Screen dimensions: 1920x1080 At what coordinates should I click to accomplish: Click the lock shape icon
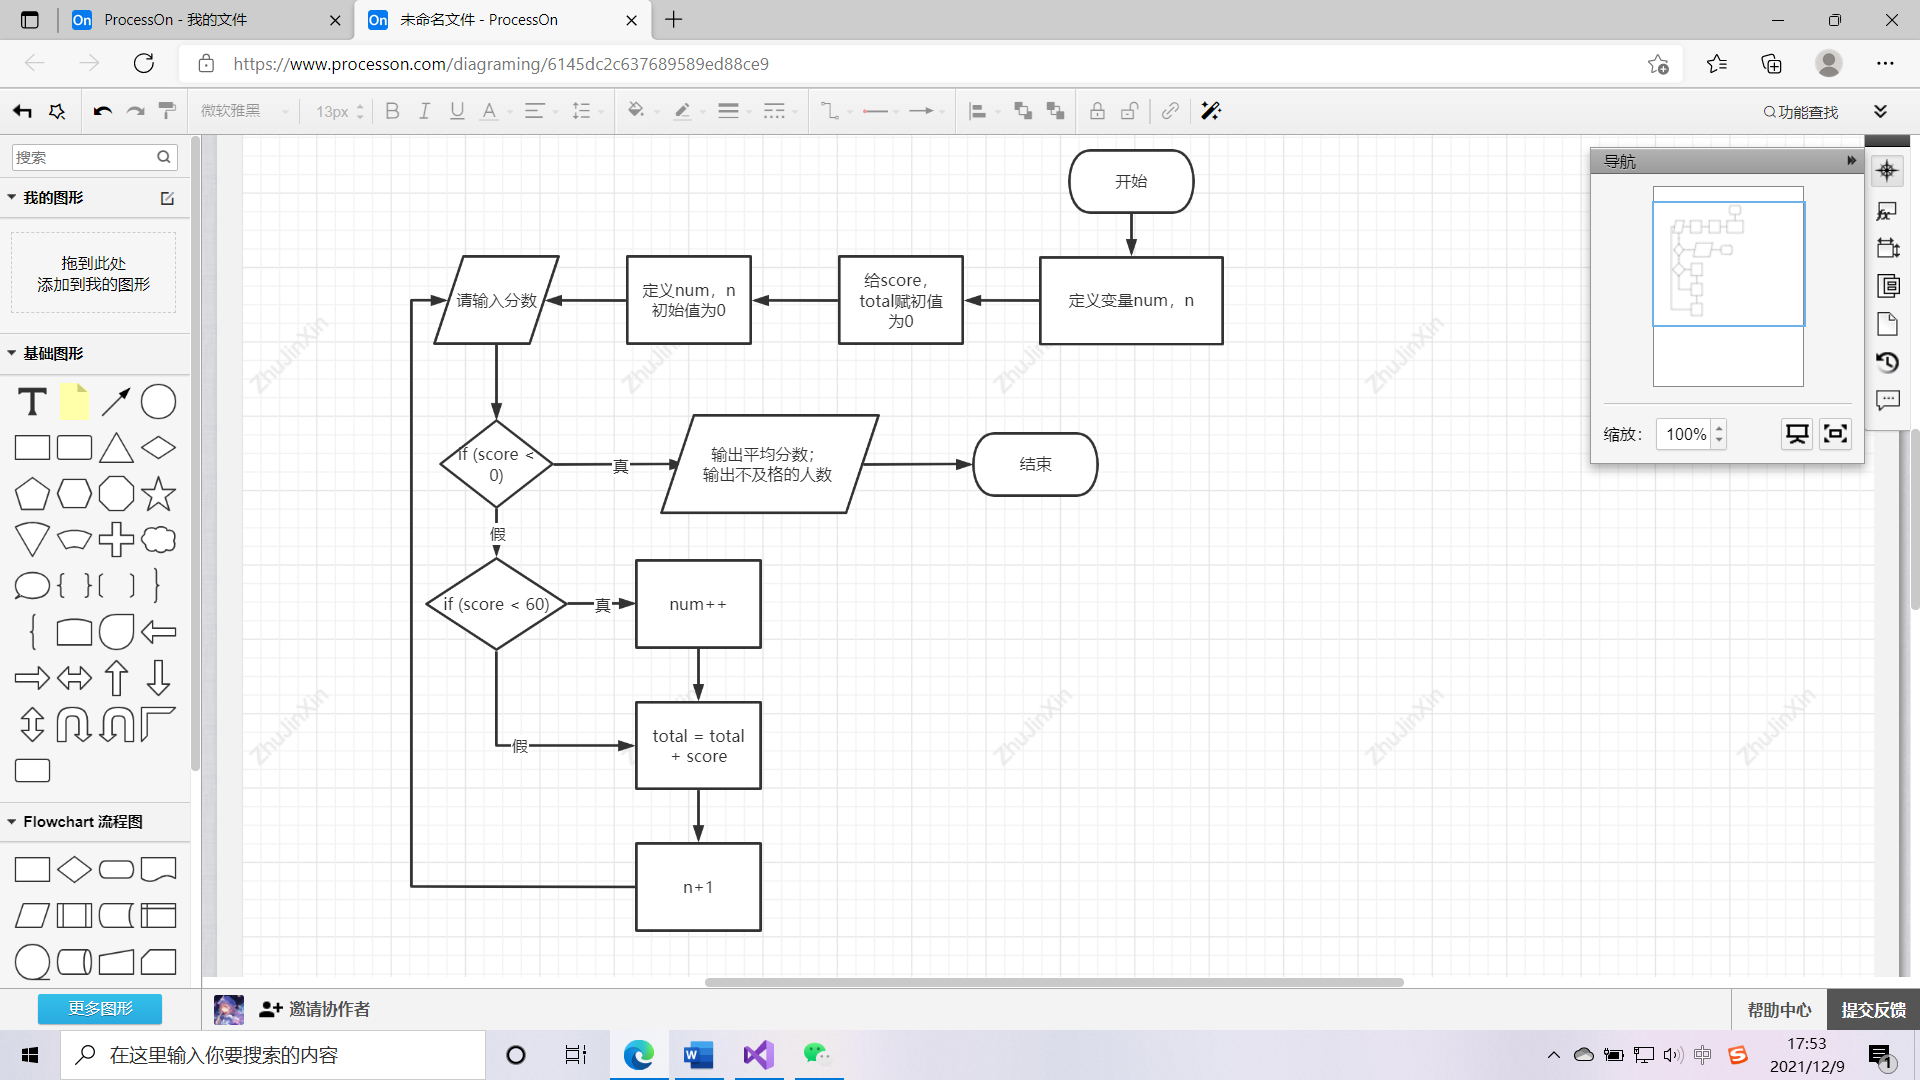(x=1097, y=111)
